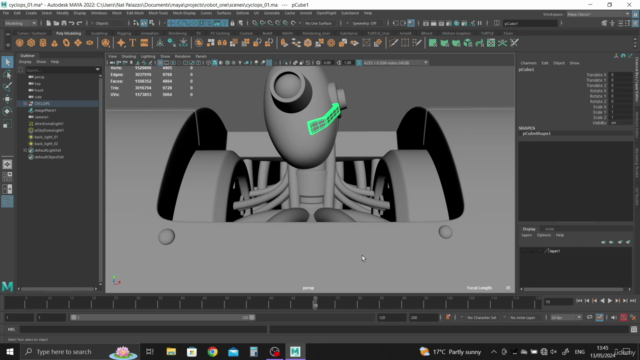Click the Insert Edge Loop shelf icon
640x360 pixels.
pyautogui.click(x=405, y=43)
